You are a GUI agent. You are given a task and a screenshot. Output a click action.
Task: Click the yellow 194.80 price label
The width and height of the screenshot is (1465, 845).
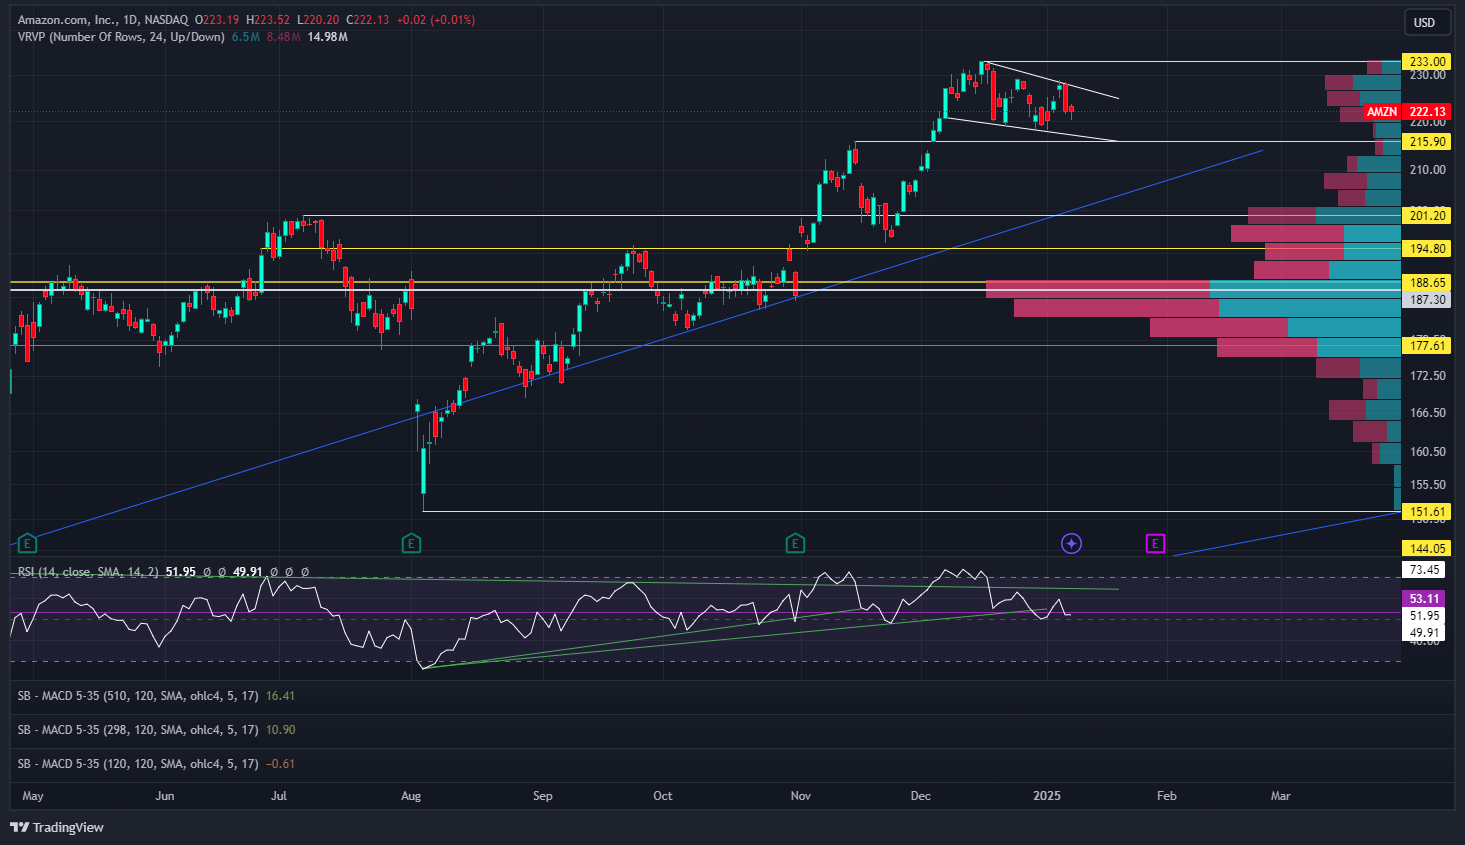(1427, 249)
